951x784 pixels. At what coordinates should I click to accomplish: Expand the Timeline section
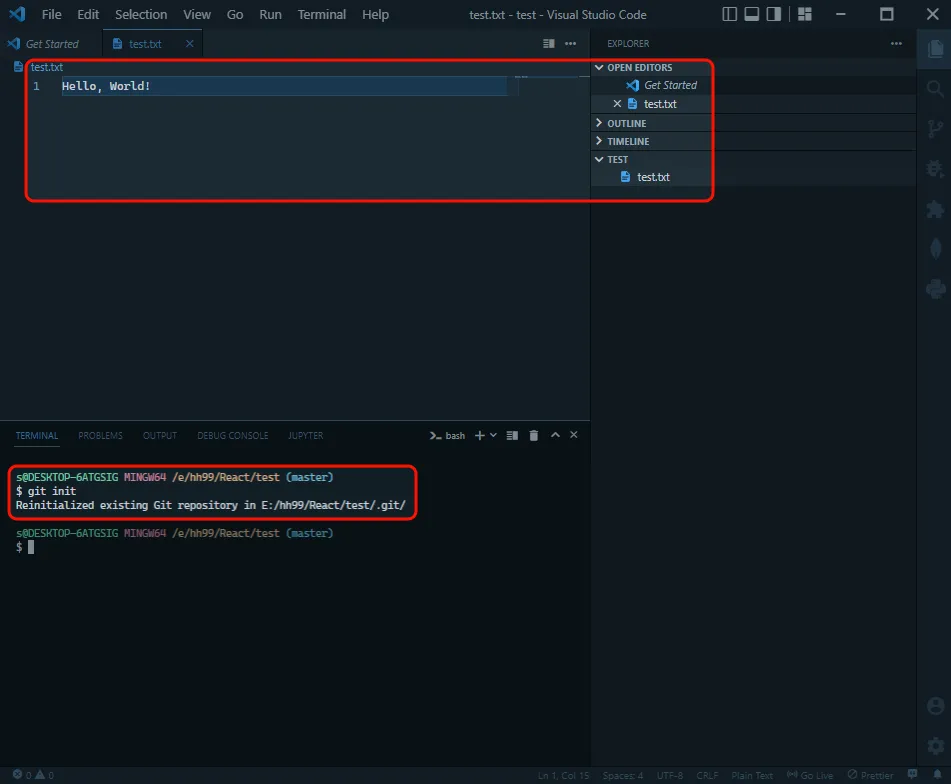pyautogui.click(x=599, y=141)
